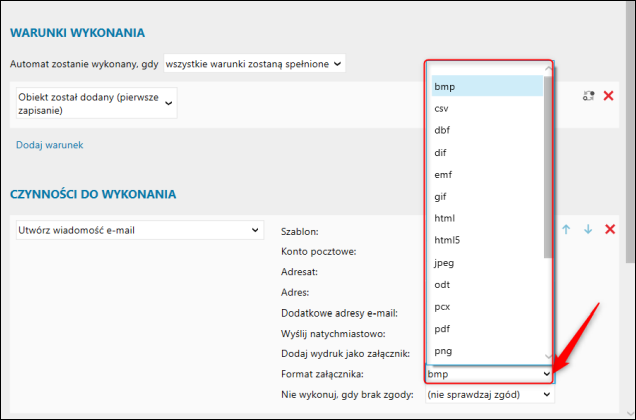Open the 'wszystkie warunki zostaną spełnione' dropdown
Image resolution: width=636 pixels, height=420 pixels.
pos(254,63)
